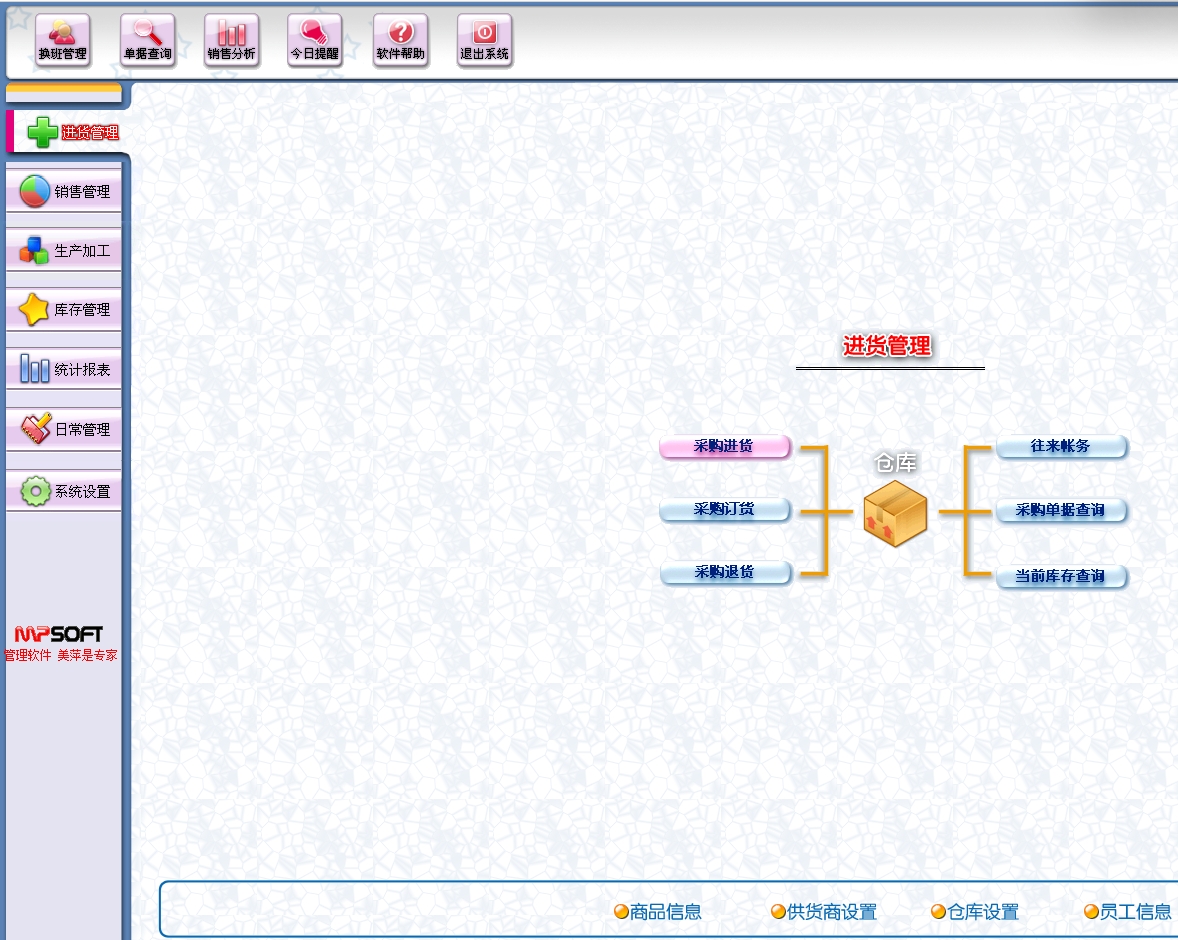Open the 生产加工 sidebar section

point(64,251)
